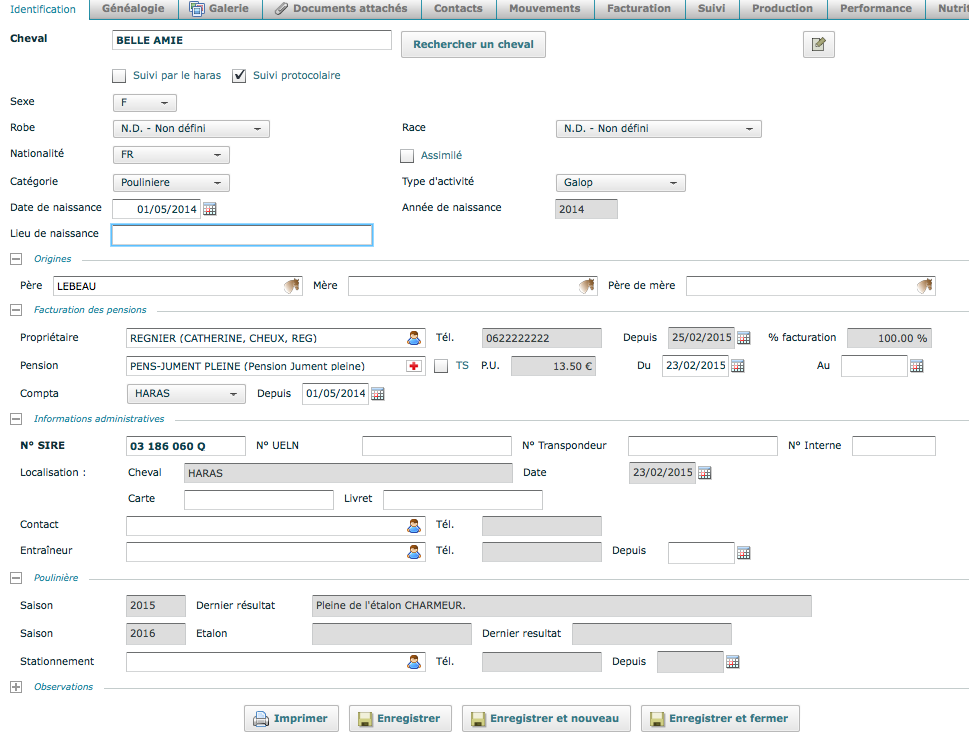Open calendar for Entraîneur Depuis
The image size is (969, 755).
pyautogui.click(x=744, y=553)
